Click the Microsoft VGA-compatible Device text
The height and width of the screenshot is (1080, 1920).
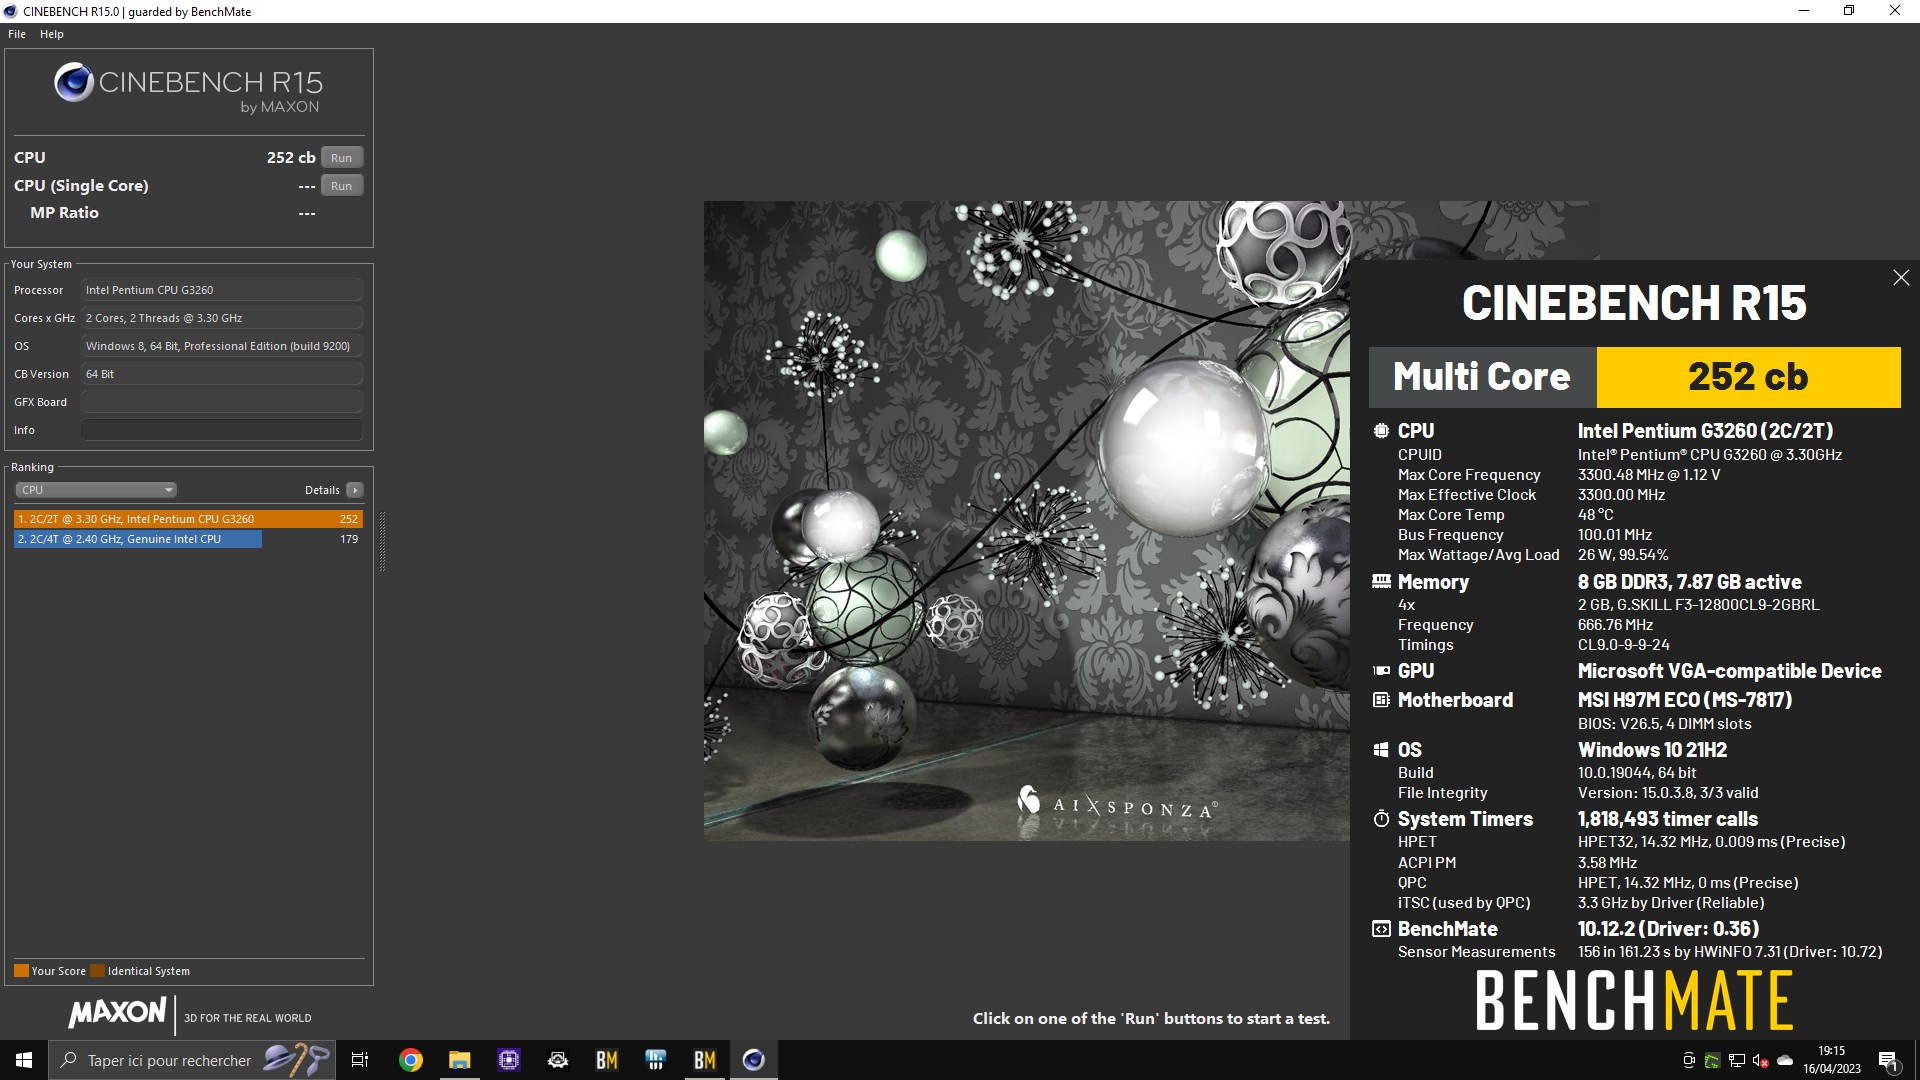(1730, 671)
